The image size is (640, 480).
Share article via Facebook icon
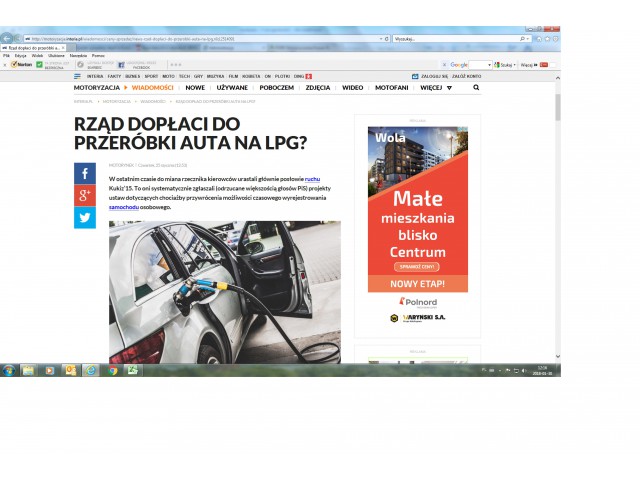[85, 173]
